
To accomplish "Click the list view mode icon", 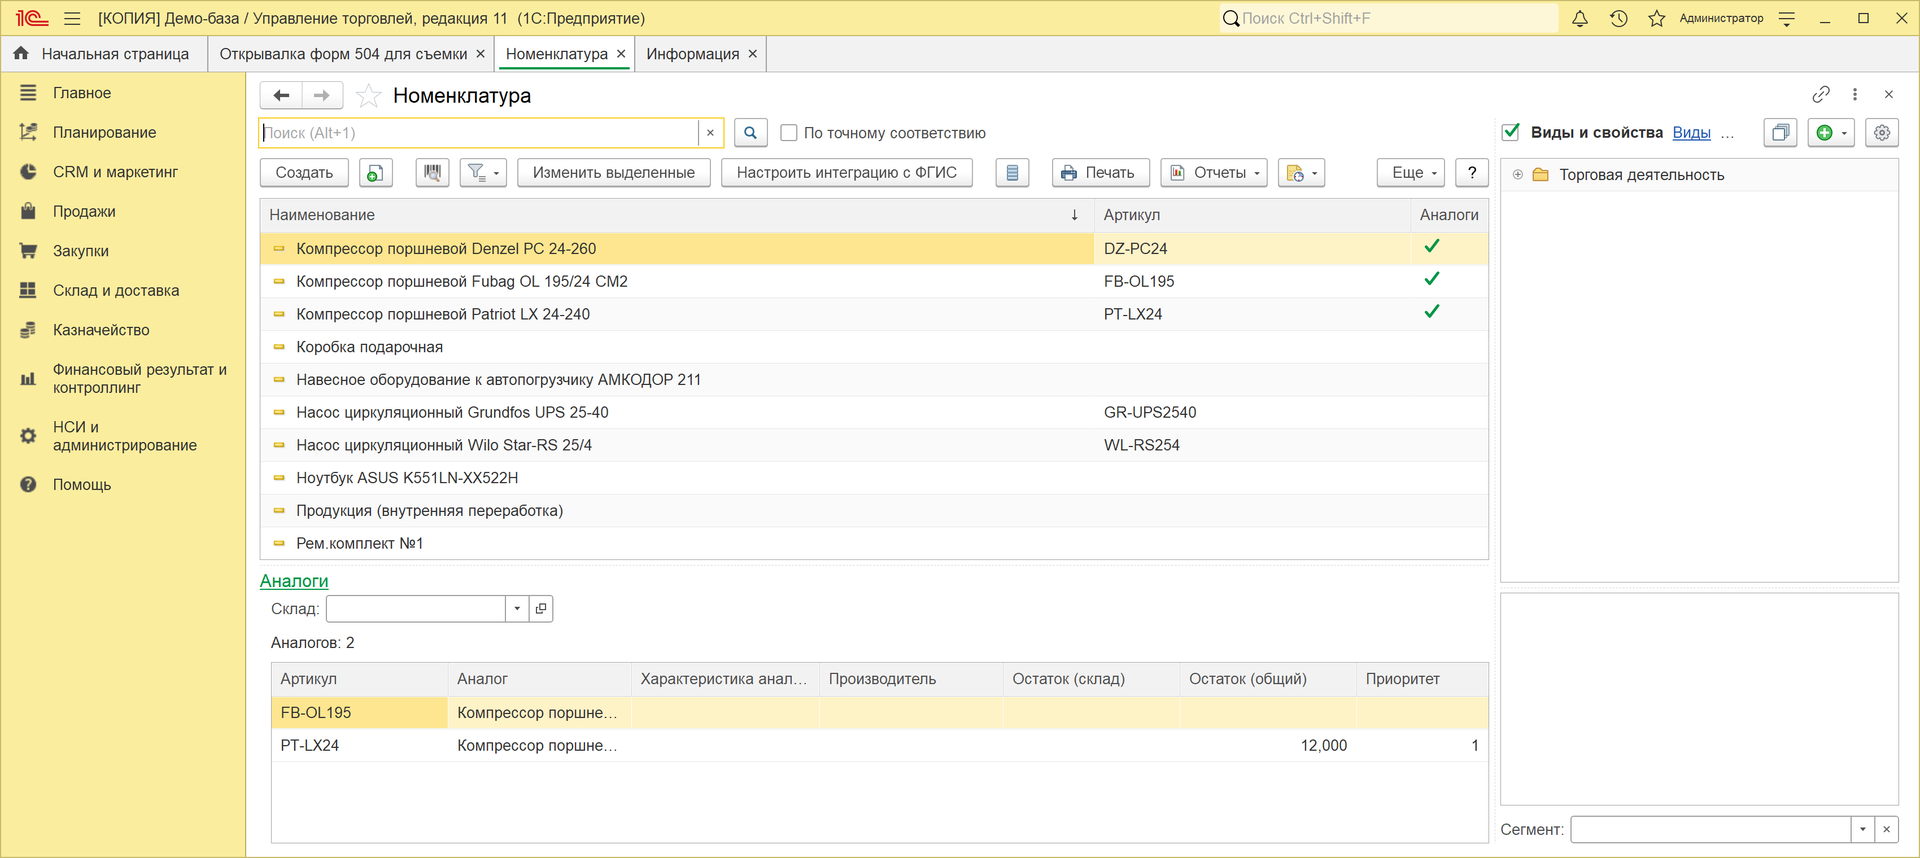I will click(1012, 173).
